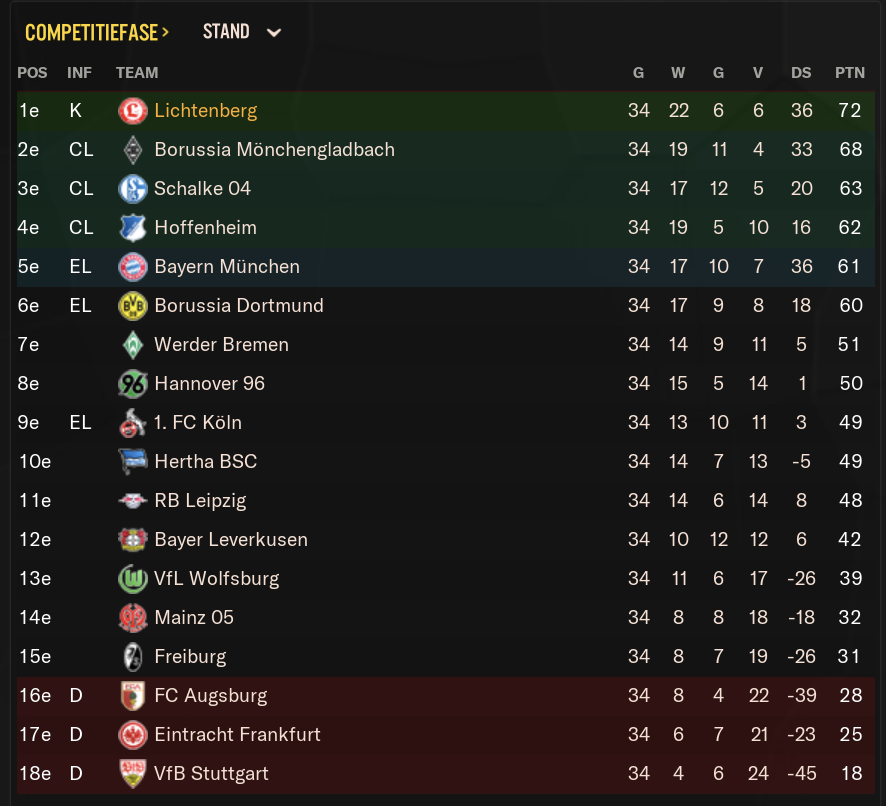
Task: Open the Stand view dropdown
Action: tap(242, 32)
